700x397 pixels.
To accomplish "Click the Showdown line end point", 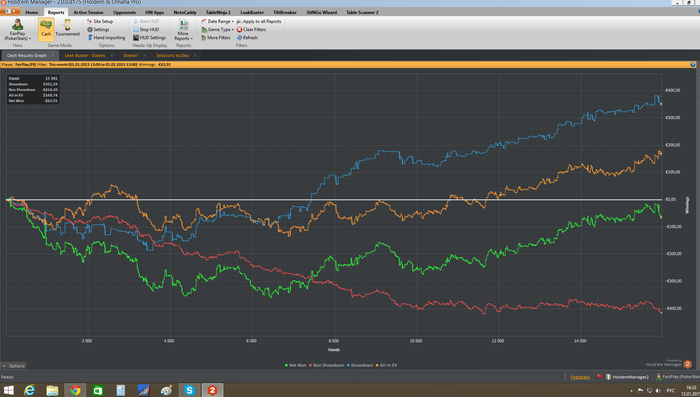I will tap(661, 104).
